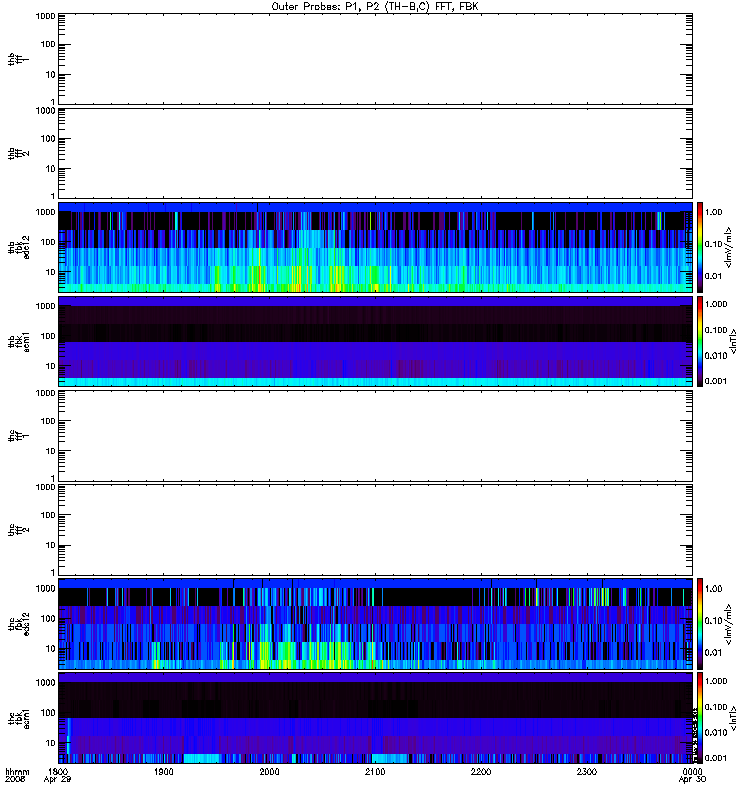Click the 10 y-tick of thc fff 1 panel
The height and width of the screenshot is (800, 750).
pyautogui.click(x=51, y=451)
